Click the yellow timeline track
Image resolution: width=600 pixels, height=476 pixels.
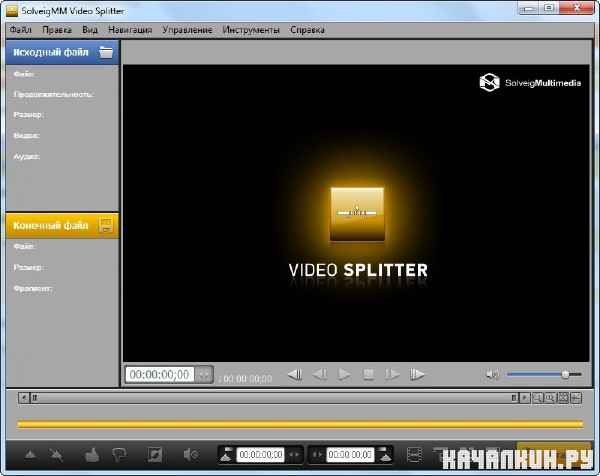(x=300, y=424)
